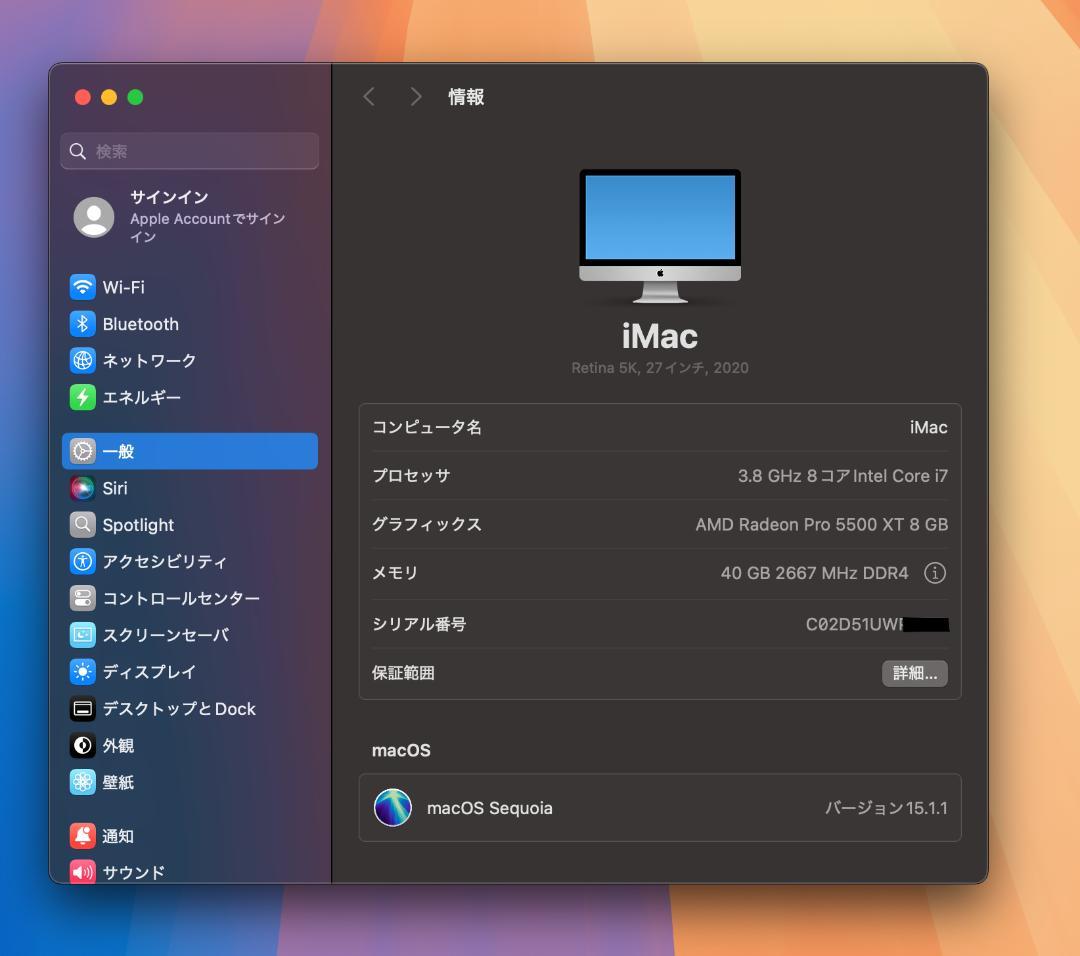The height and width of the screenshot is (956, 1080).
Task: Select エネルギー in the sidebar
Action: pyautogui.click(x=189, y=397)
